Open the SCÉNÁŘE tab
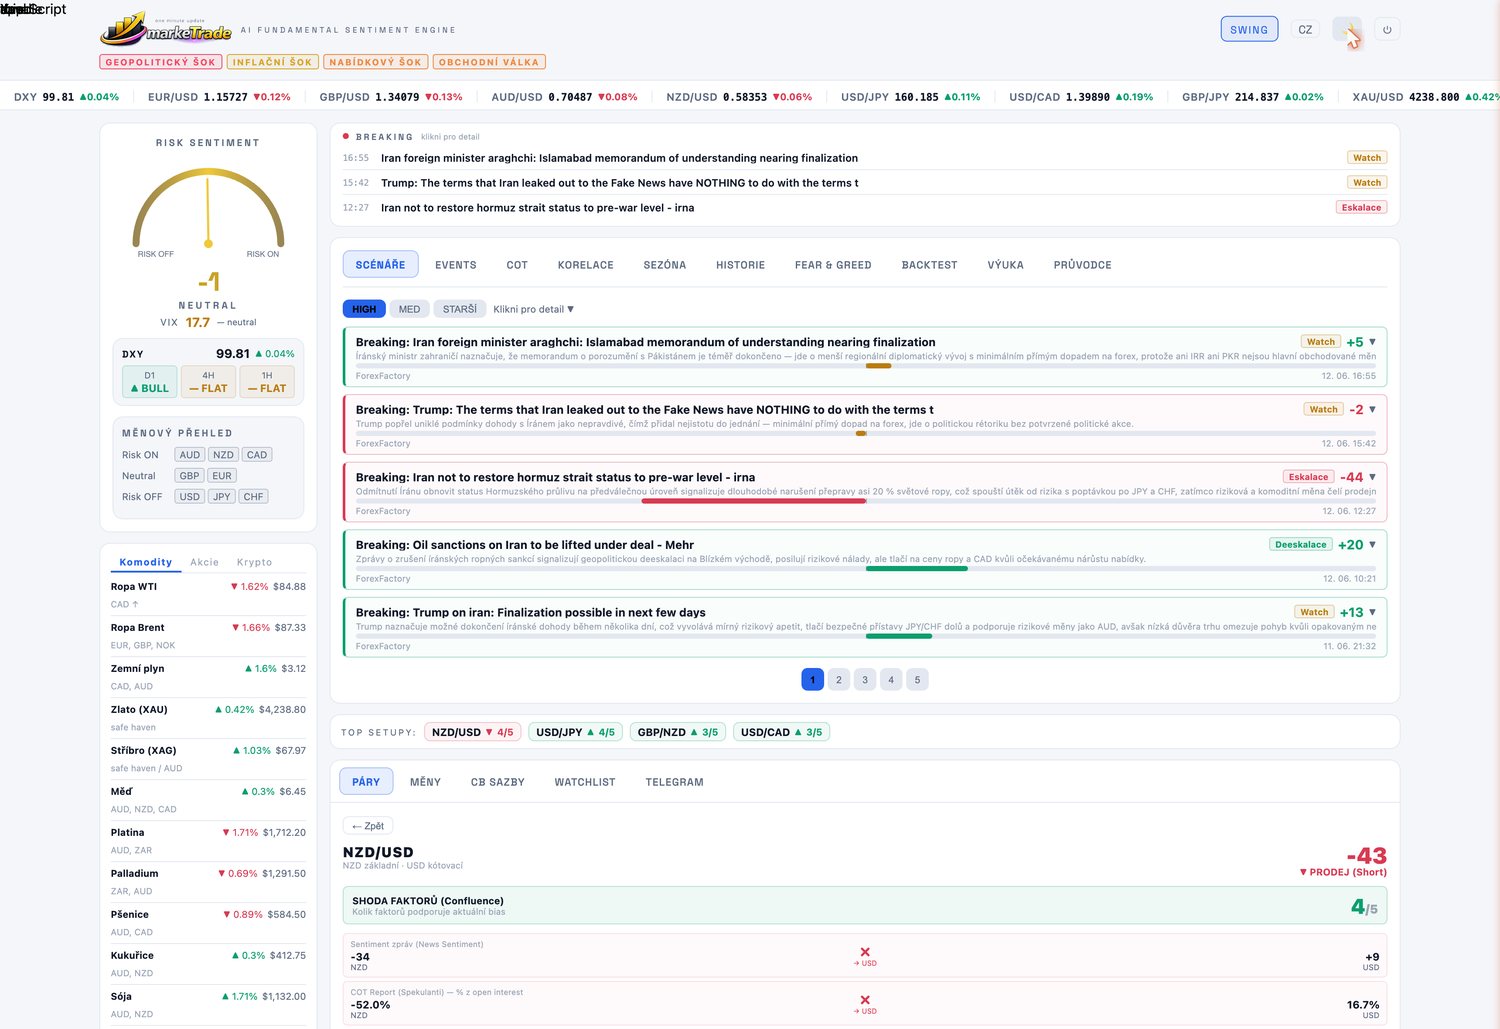Screen dimensions: 1500x1029 pyautogui.click(x=381, y=265)
